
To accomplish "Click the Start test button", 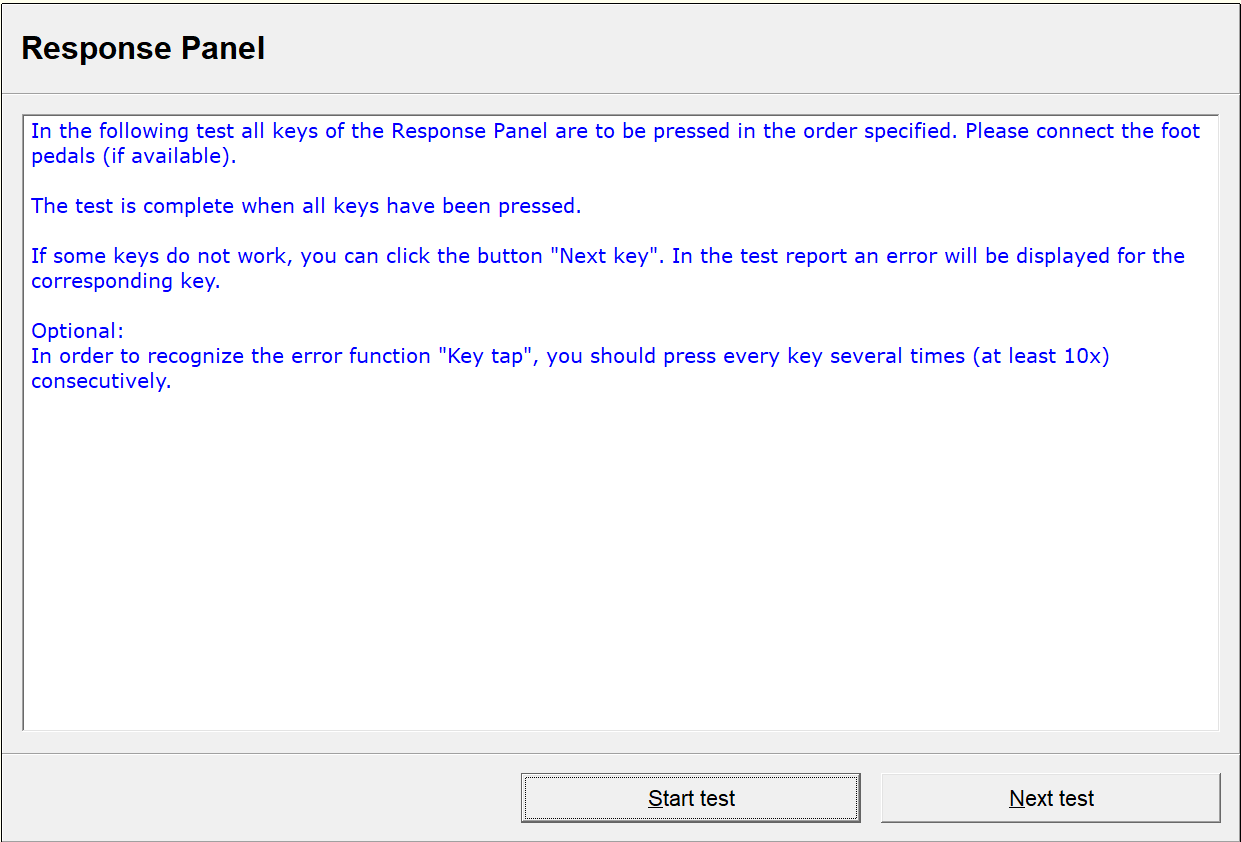I will [x=690, y=798].
